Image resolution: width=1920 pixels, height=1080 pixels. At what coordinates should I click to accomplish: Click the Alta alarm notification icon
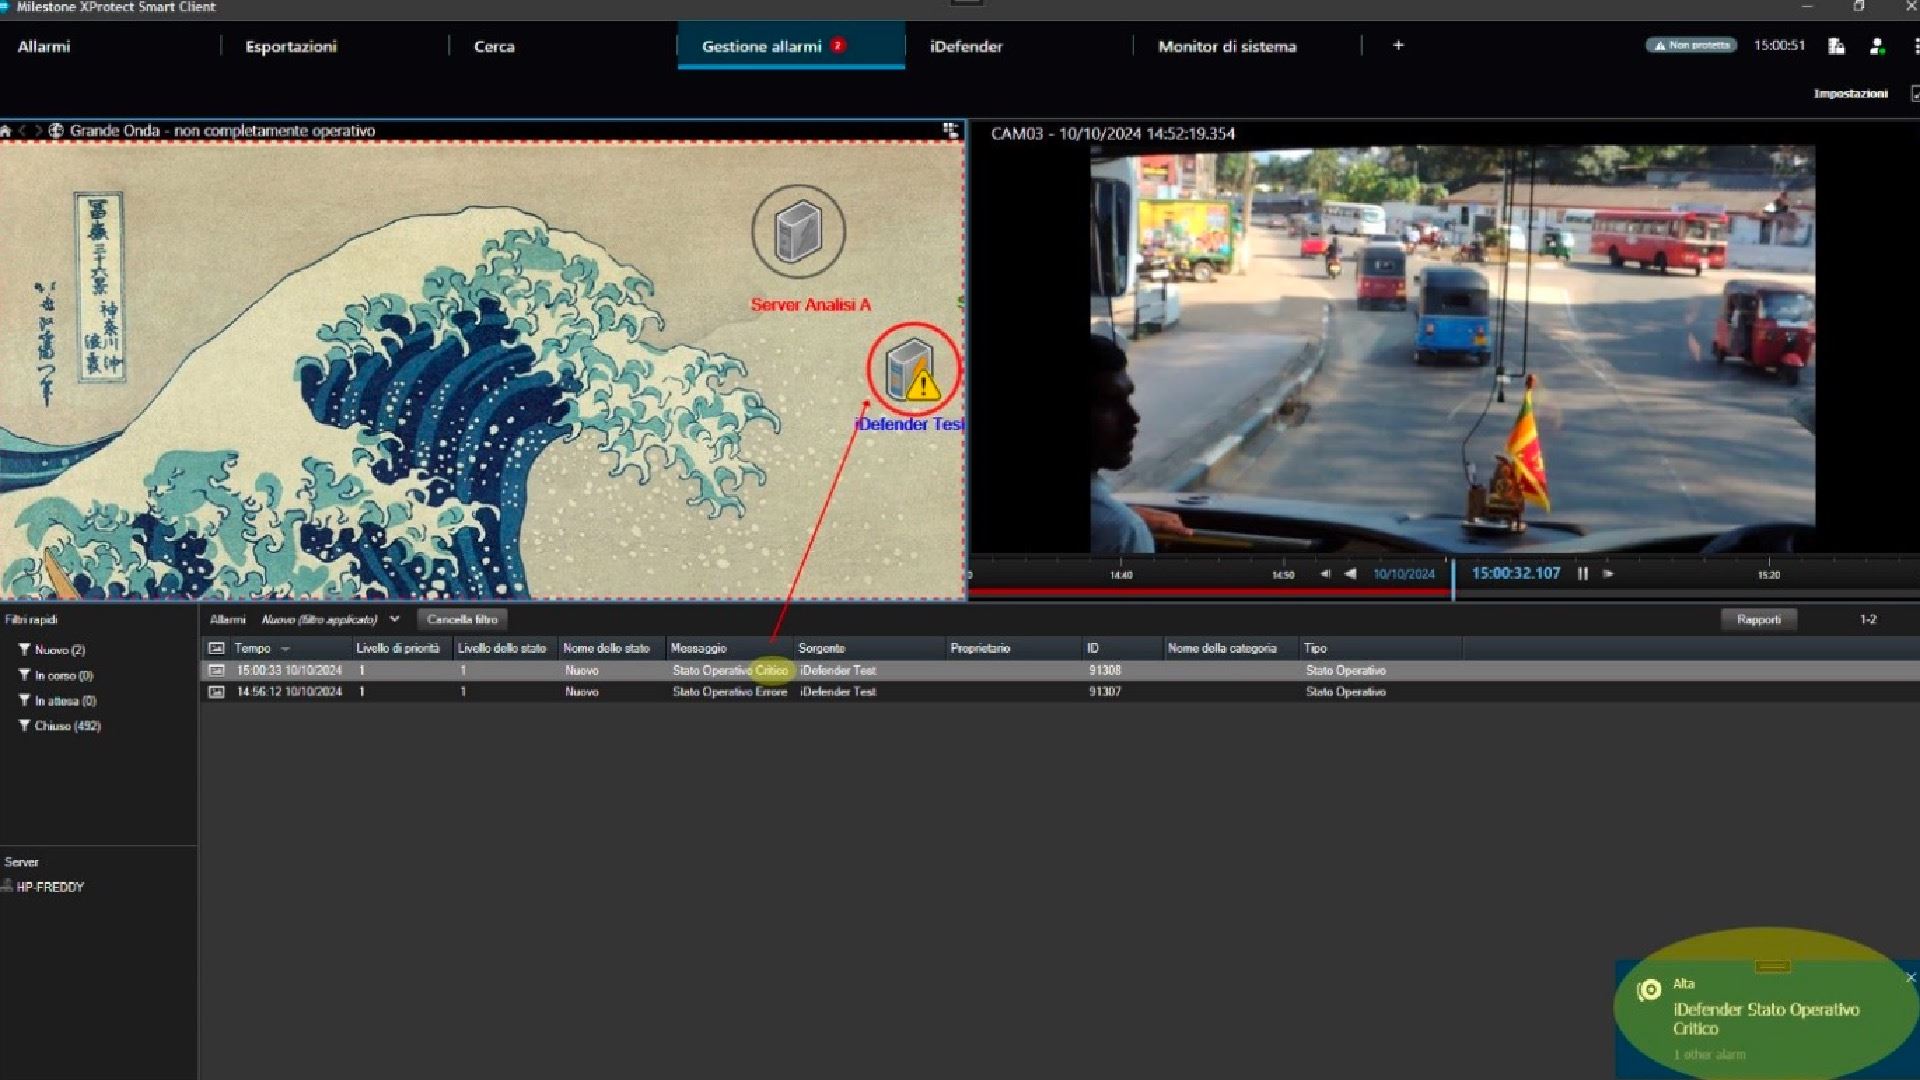tap(1649, 990)
